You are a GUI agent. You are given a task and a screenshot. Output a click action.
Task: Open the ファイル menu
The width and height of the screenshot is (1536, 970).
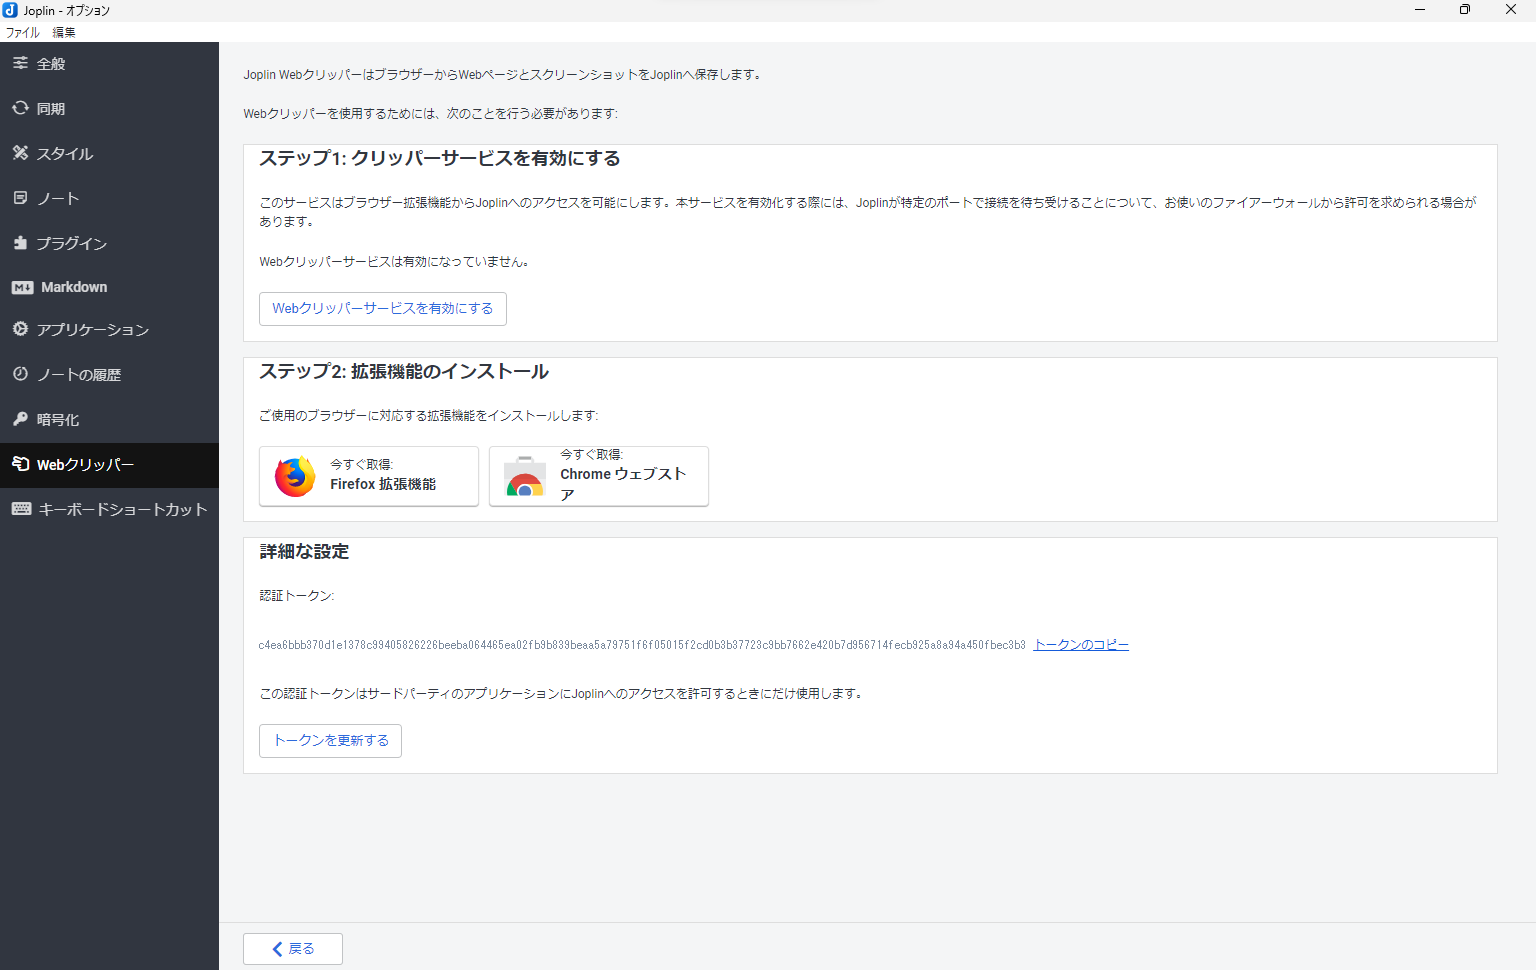22,32
